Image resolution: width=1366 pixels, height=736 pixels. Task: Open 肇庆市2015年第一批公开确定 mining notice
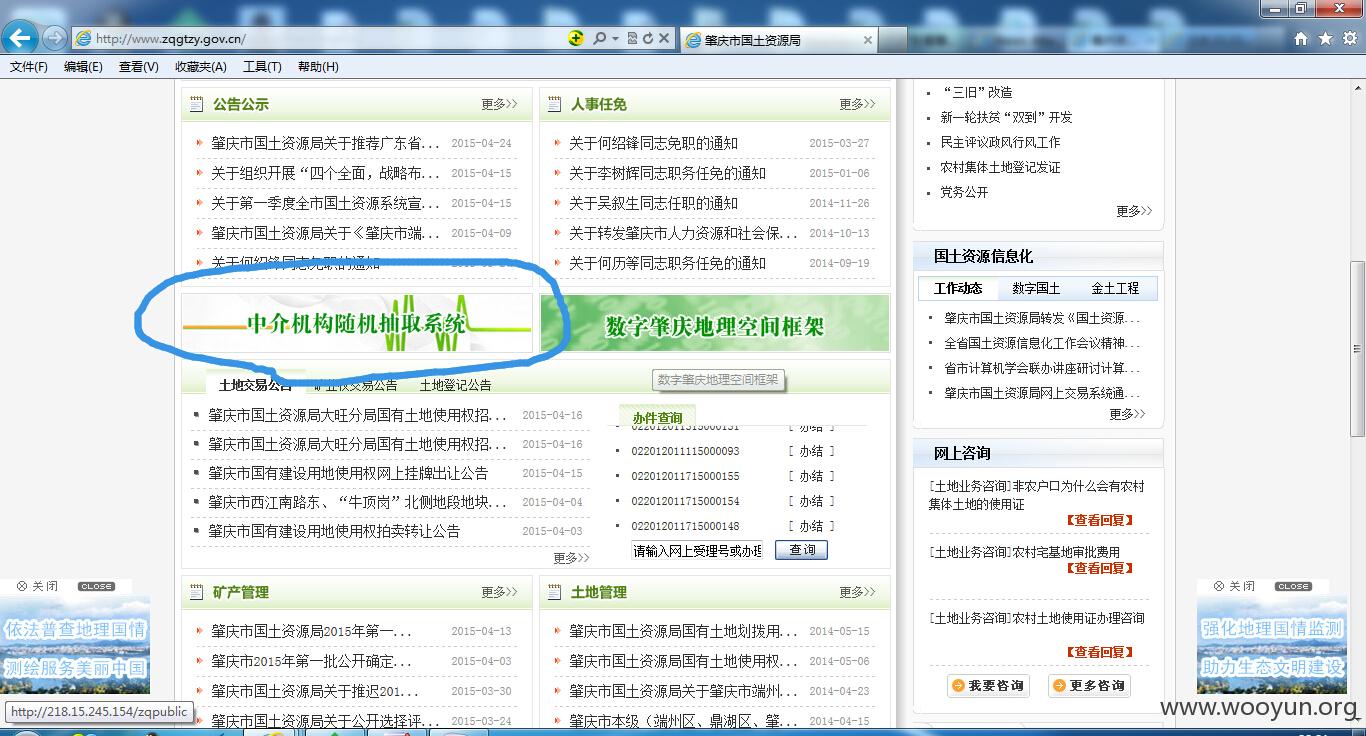pos(311,661)
